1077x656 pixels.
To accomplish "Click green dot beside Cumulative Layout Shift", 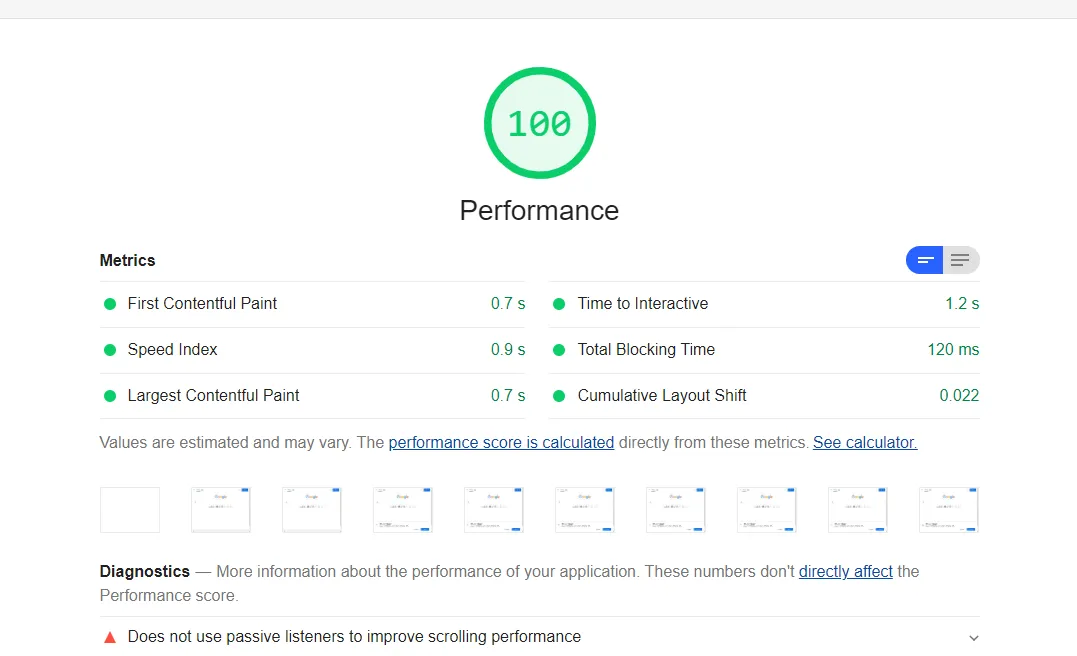I will point(559,396).
